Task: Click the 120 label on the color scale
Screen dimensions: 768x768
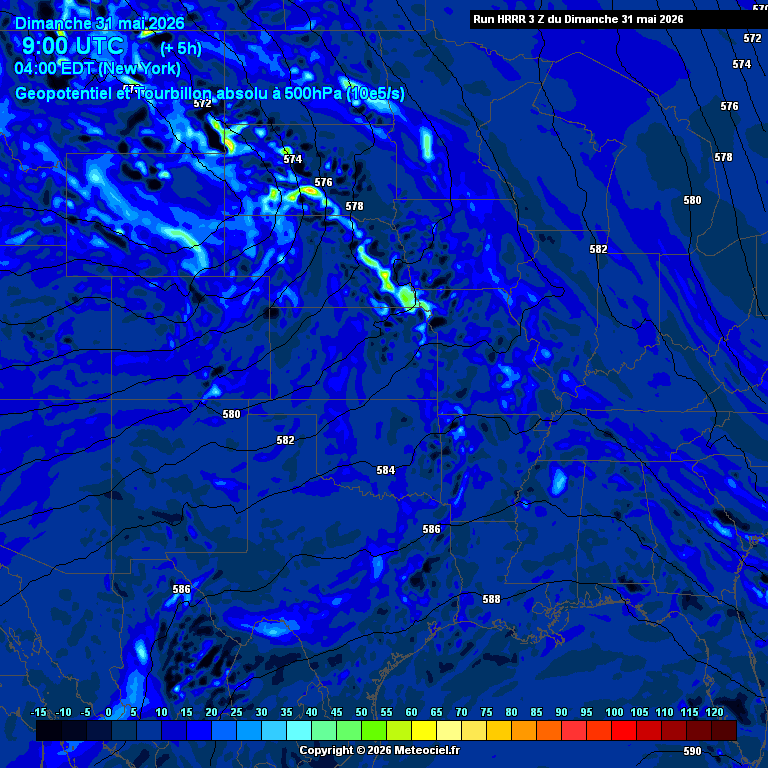Action: click(x=715, y=712)
